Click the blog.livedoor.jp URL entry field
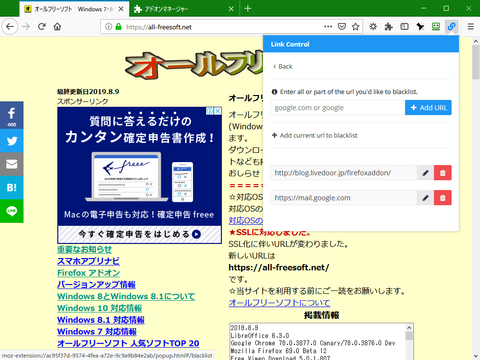Image resolution: width=480 pixels, height=360 pixels. (x=344, y=173)
